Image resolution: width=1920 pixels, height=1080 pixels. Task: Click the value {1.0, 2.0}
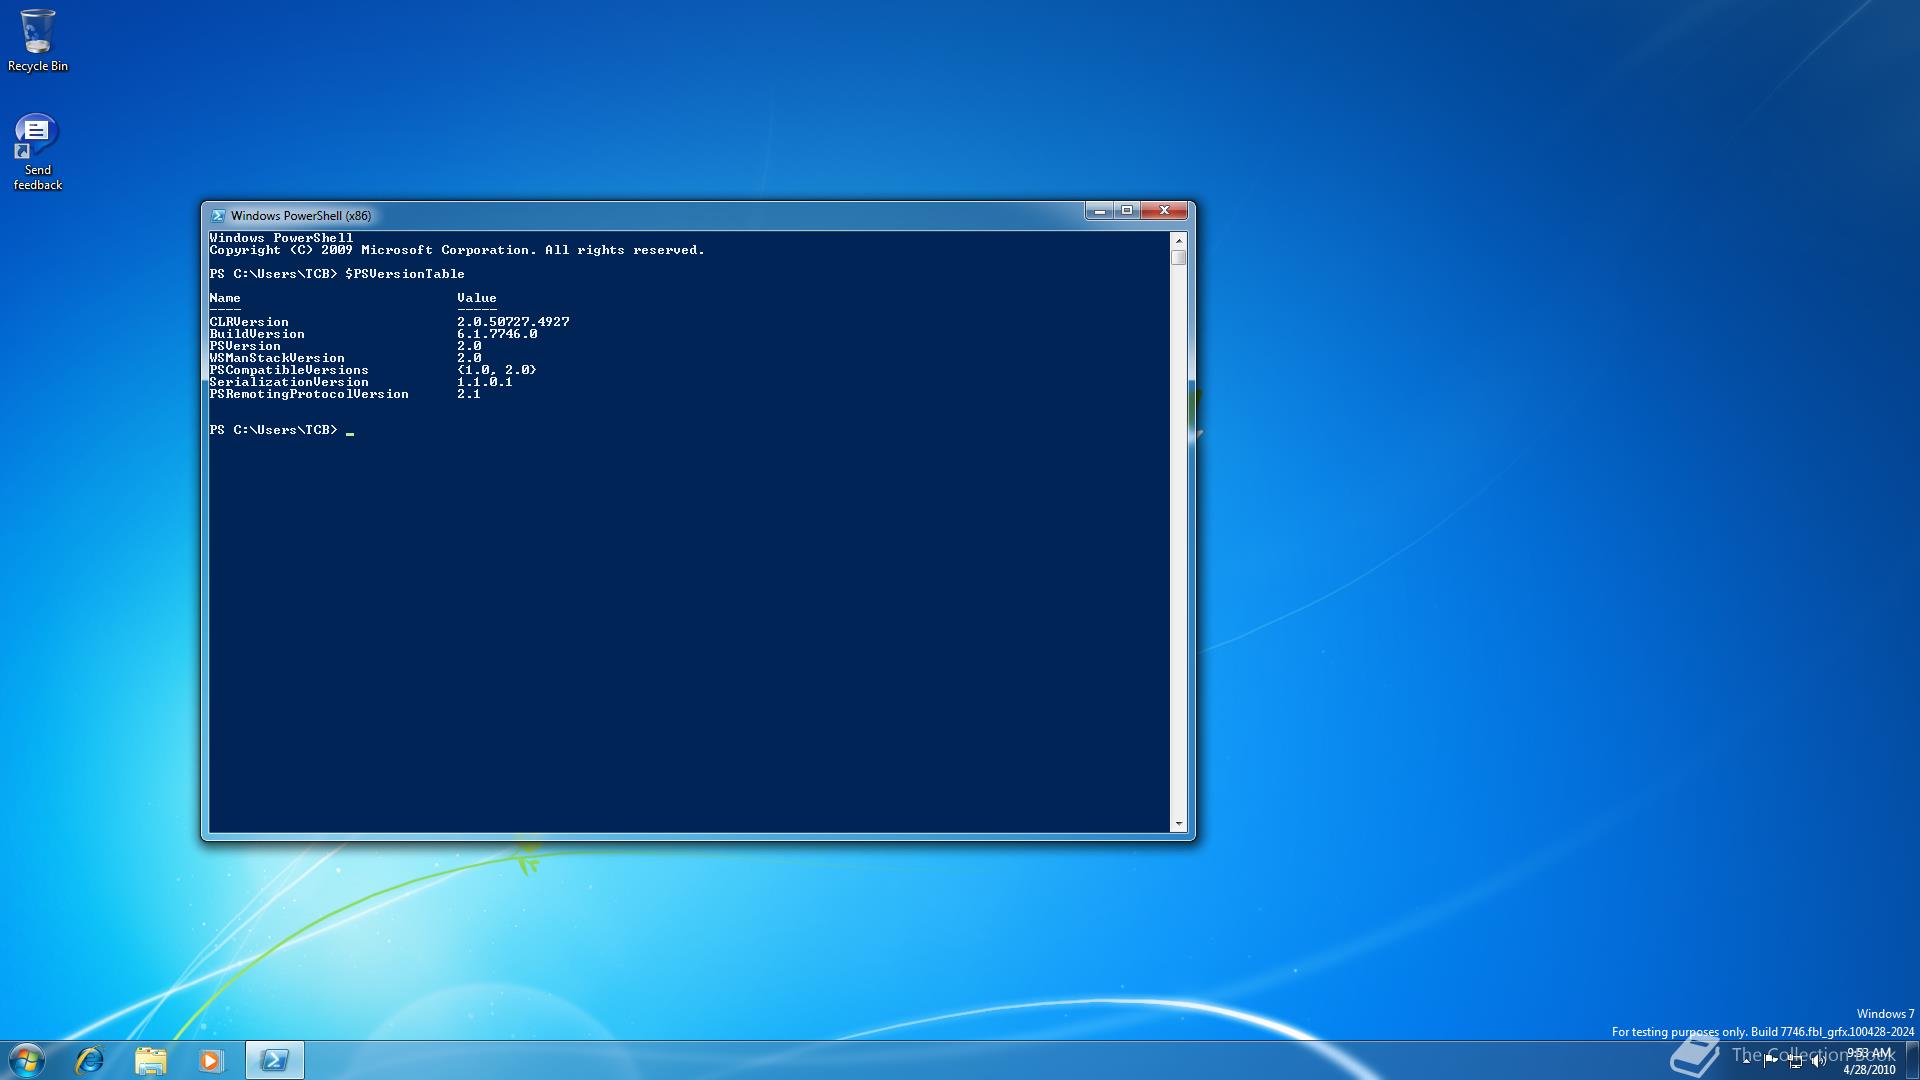pos(497,370)
